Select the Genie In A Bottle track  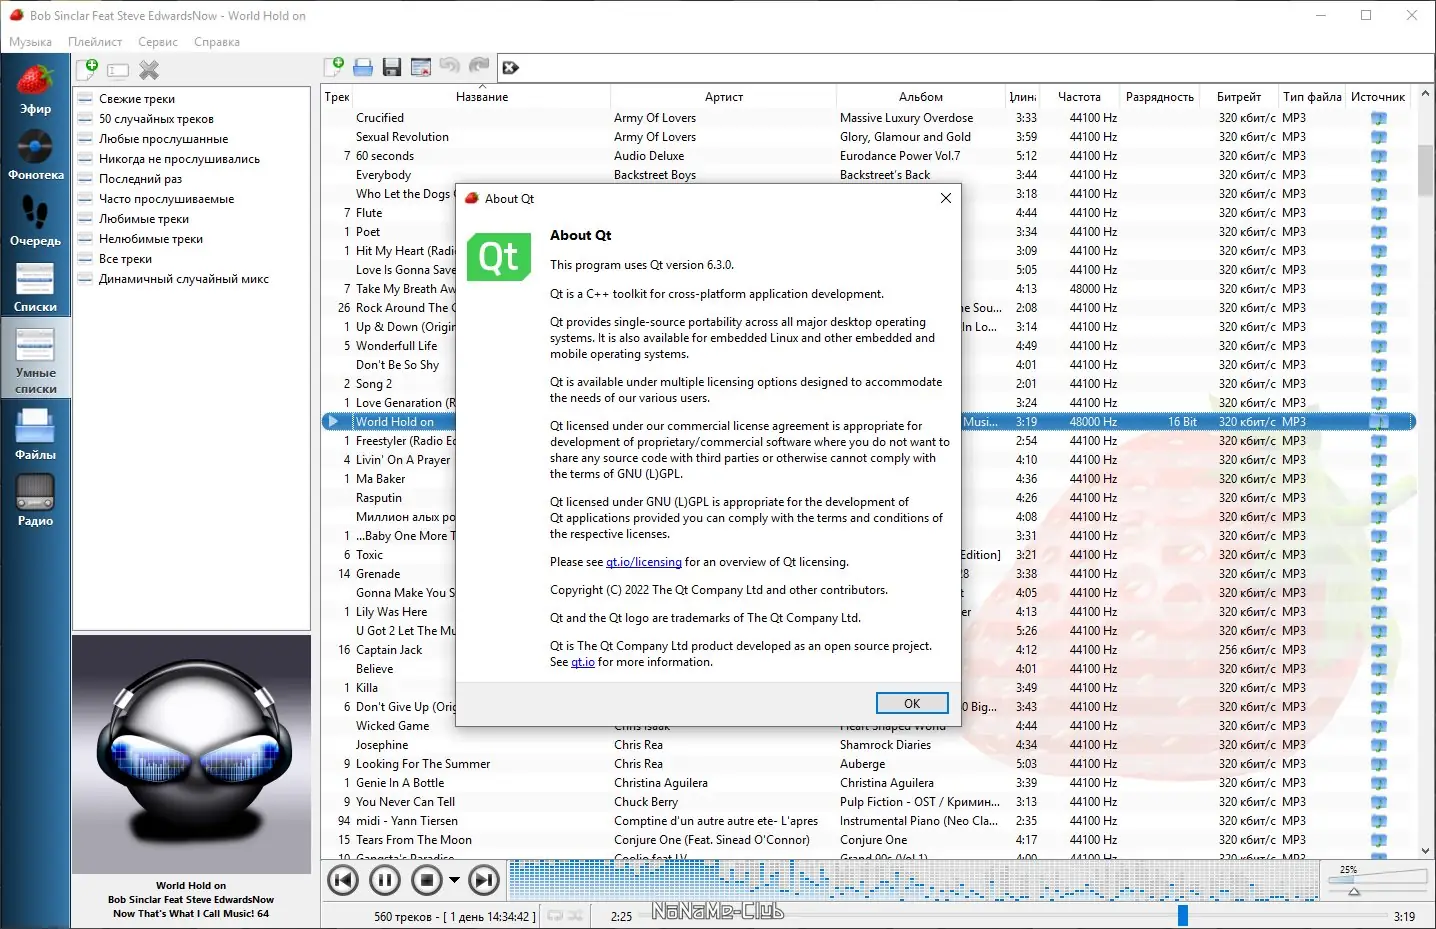point(868,783)
